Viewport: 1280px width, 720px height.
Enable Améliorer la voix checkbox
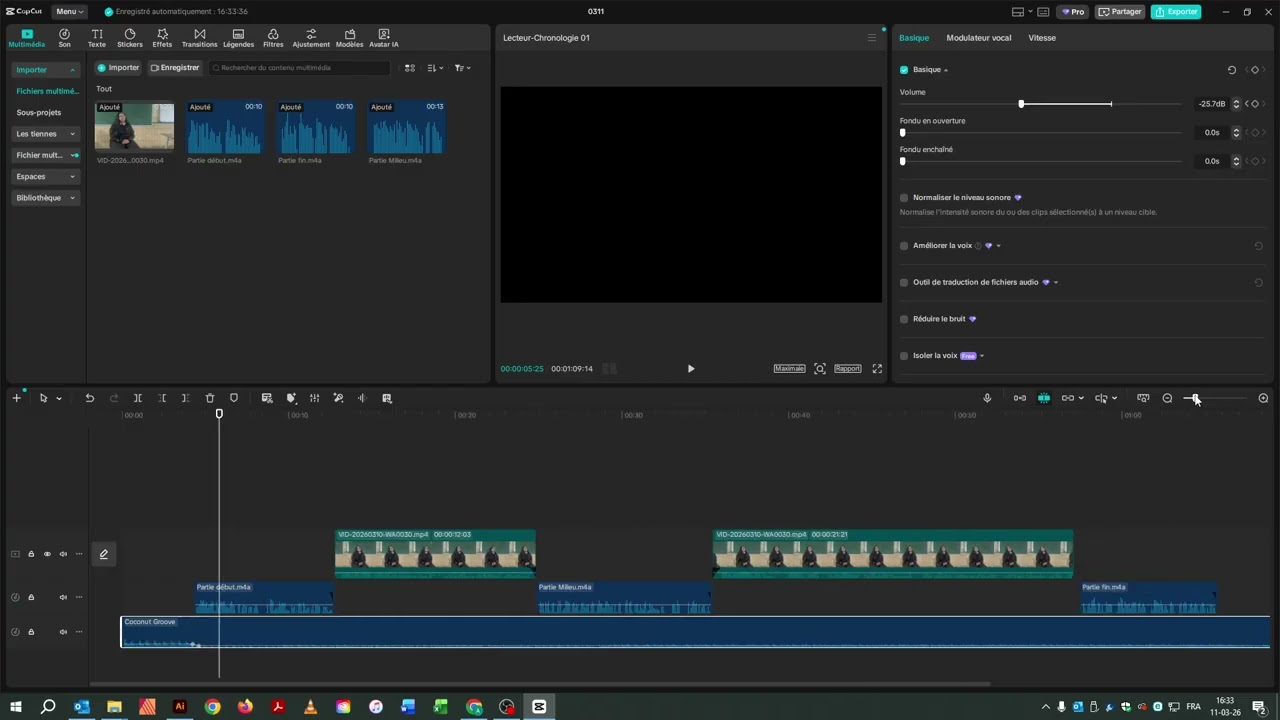904,246
